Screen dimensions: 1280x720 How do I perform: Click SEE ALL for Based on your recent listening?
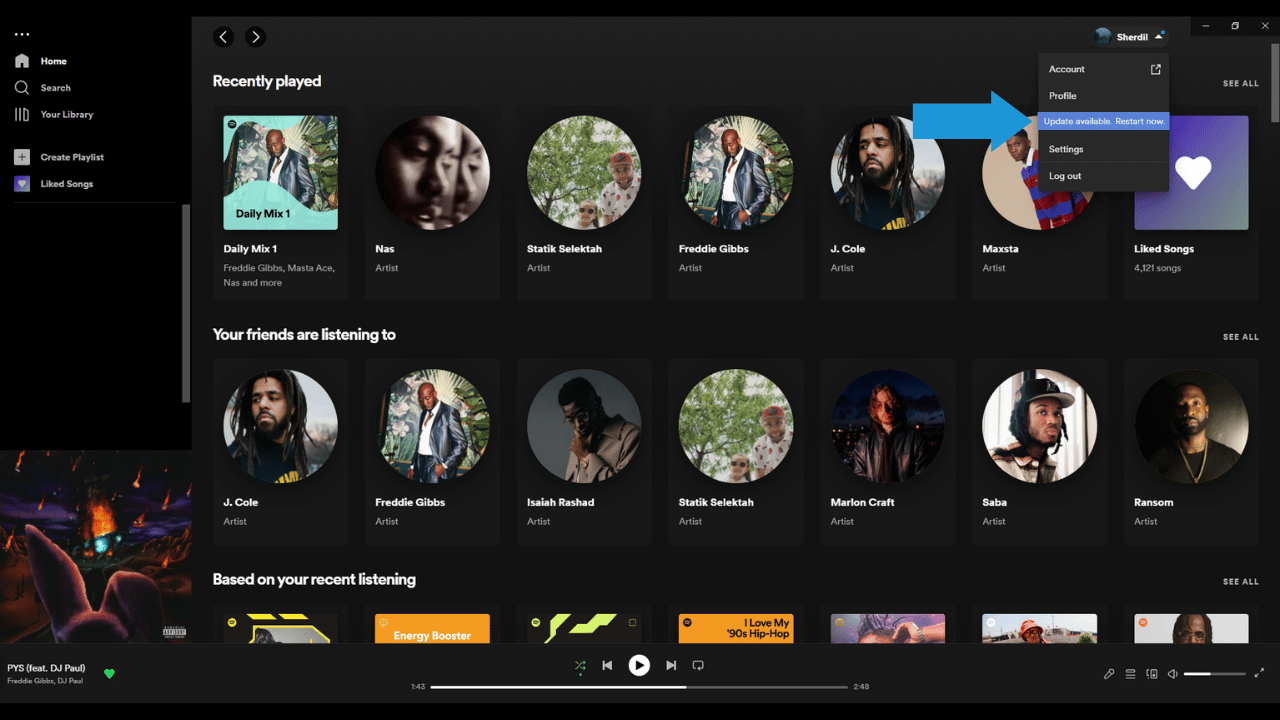coord(1241,582)
